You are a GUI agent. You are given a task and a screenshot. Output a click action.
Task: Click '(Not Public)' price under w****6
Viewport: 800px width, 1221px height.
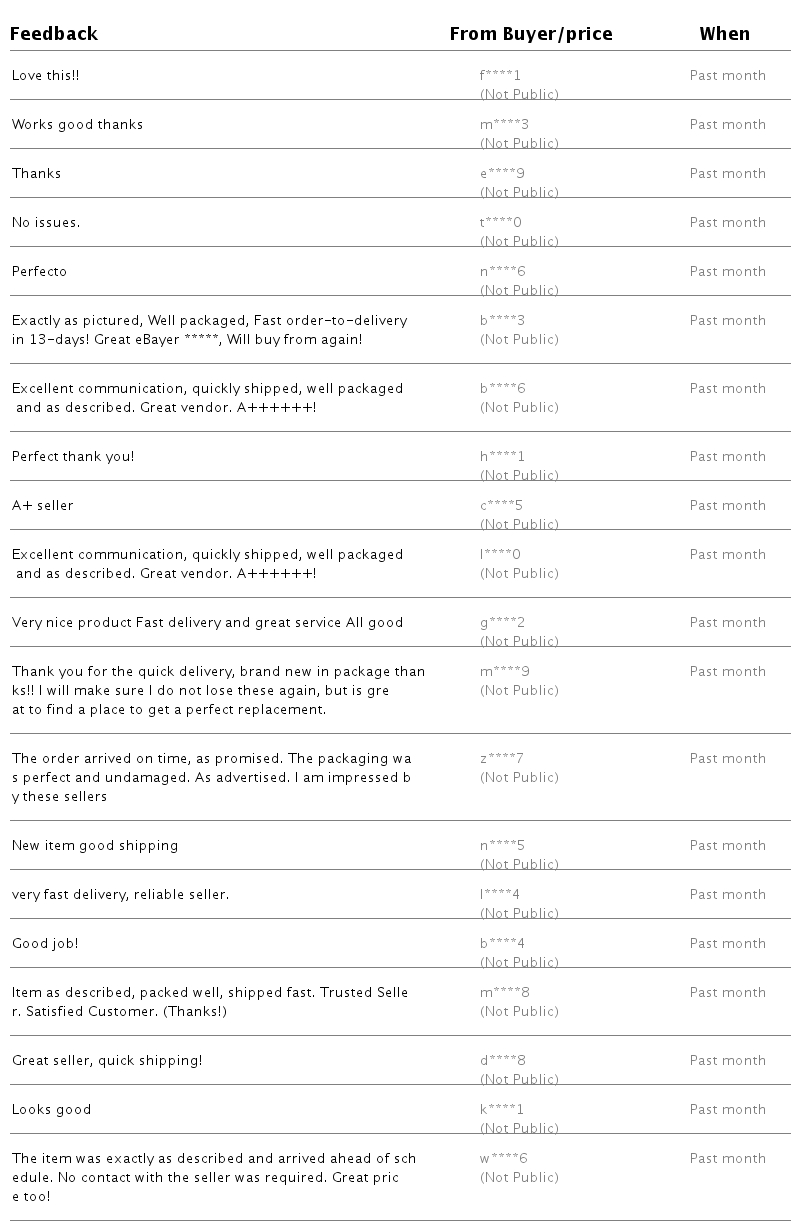(x=519, y=1177)
